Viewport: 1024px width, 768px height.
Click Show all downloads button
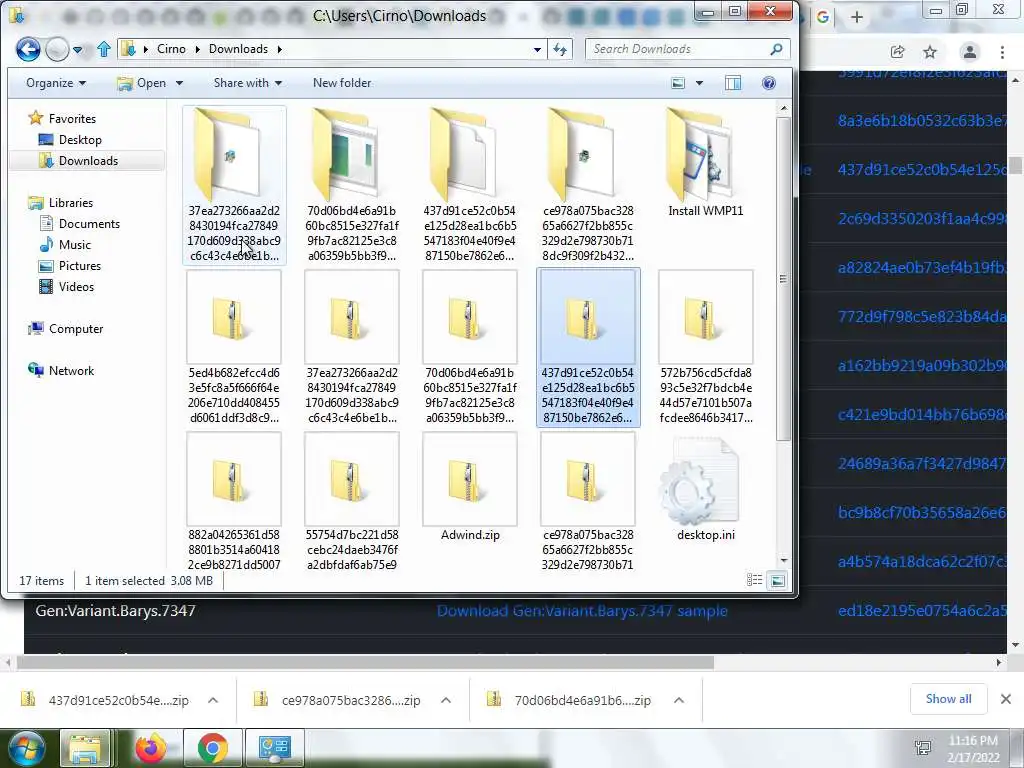coord(948,699)
